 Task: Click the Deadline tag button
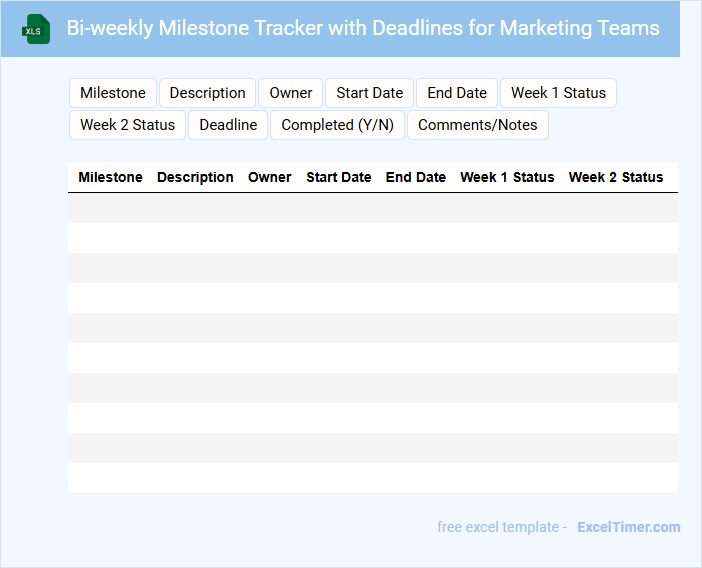(x=228, y=125)
